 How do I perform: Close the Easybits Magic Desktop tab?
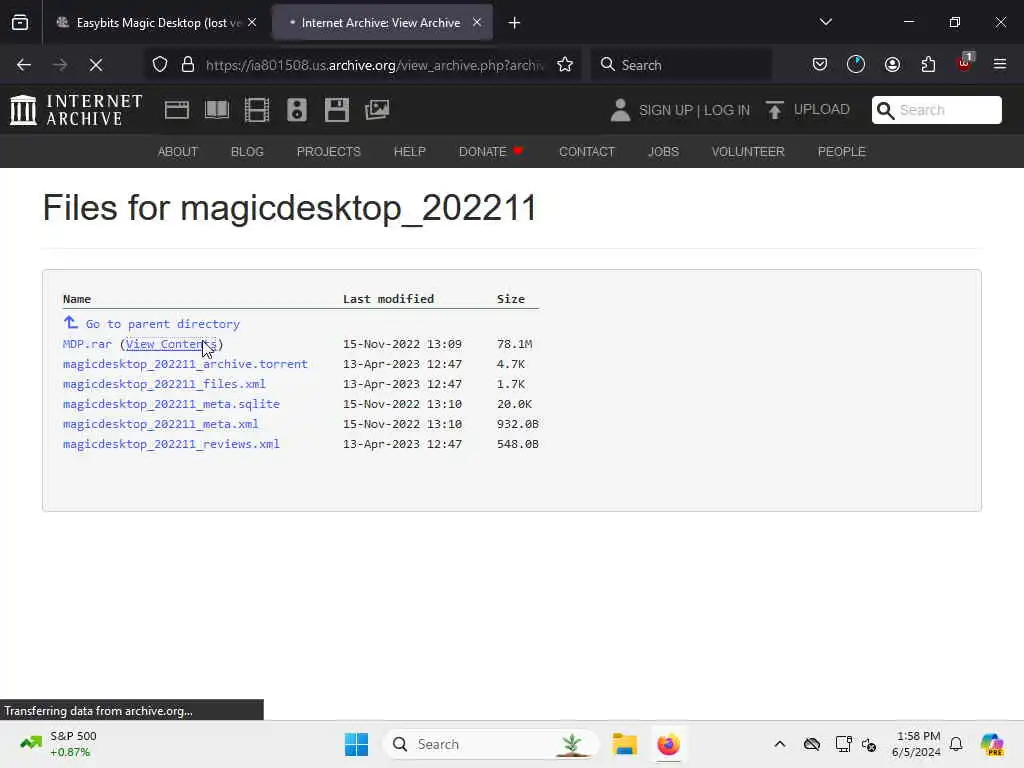(x=252, y=23)
